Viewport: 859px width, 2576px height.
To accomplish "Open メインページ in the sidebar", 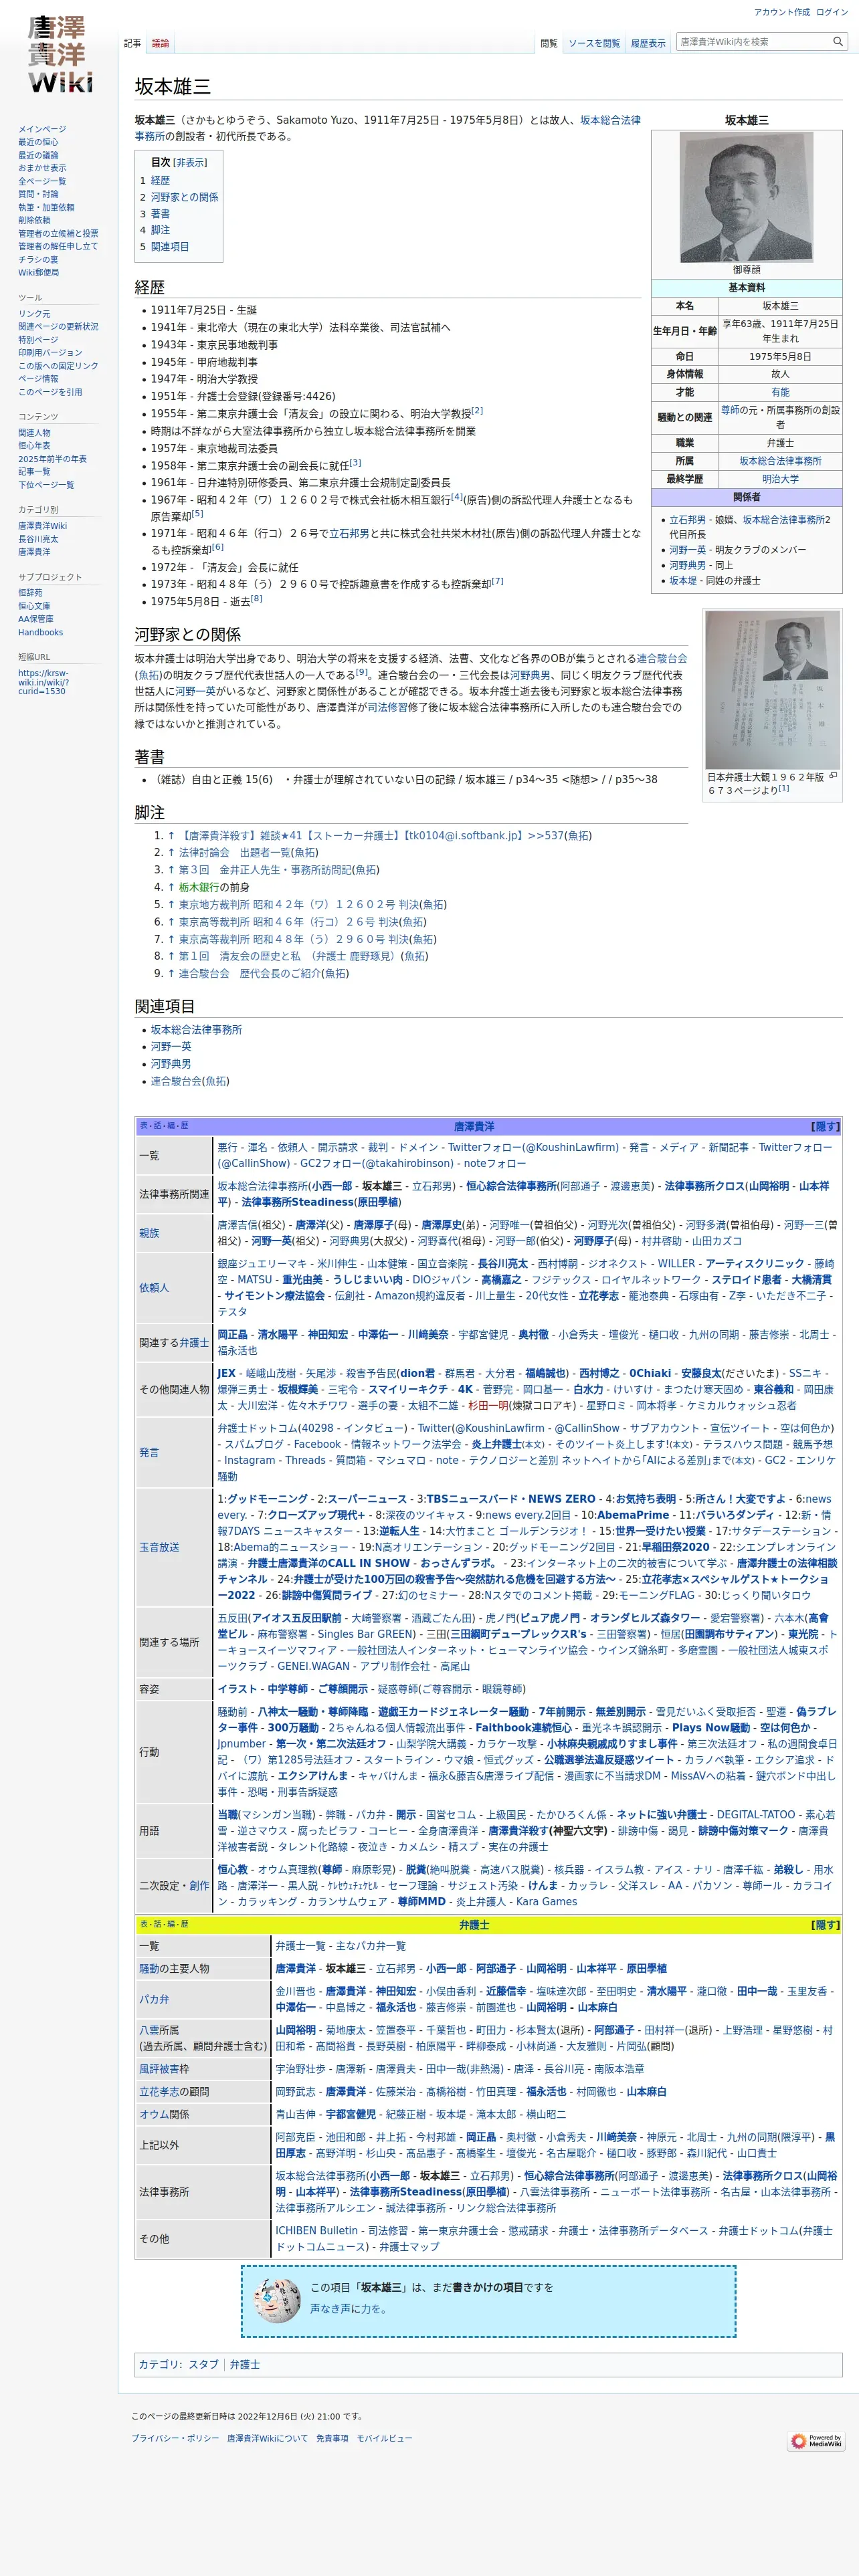I will tap(42, 129).
